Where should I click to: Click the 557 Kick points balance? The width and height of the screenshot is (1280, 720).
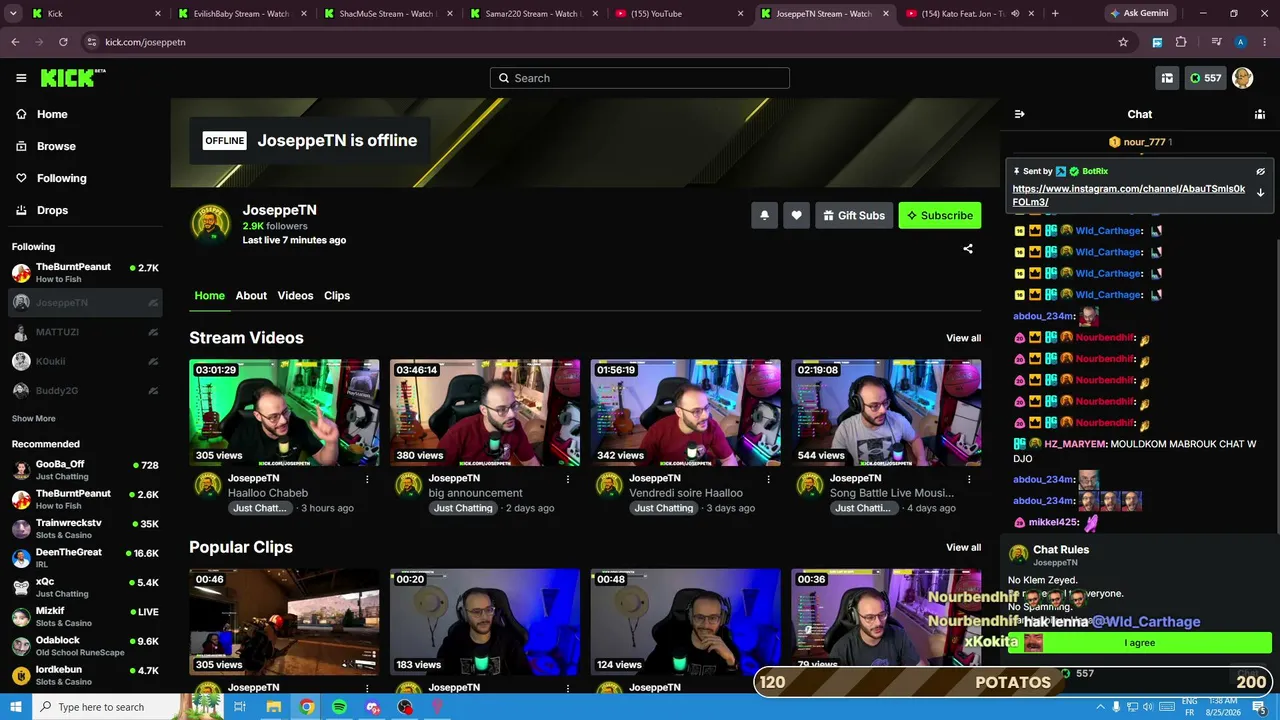tap(1205, 78)
